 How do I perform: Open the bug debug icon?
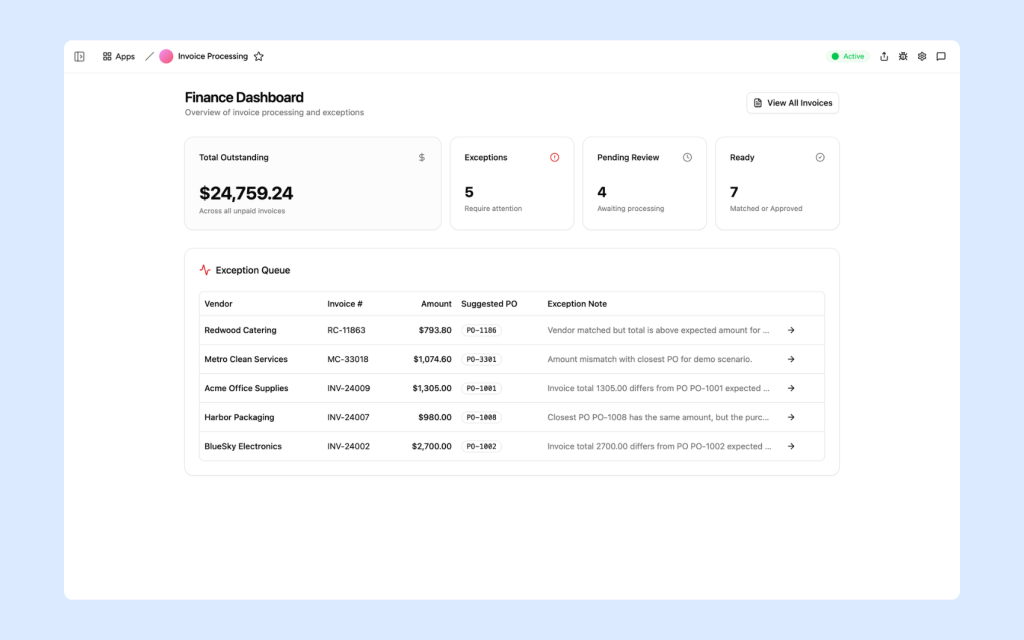(x=903, y=56)
